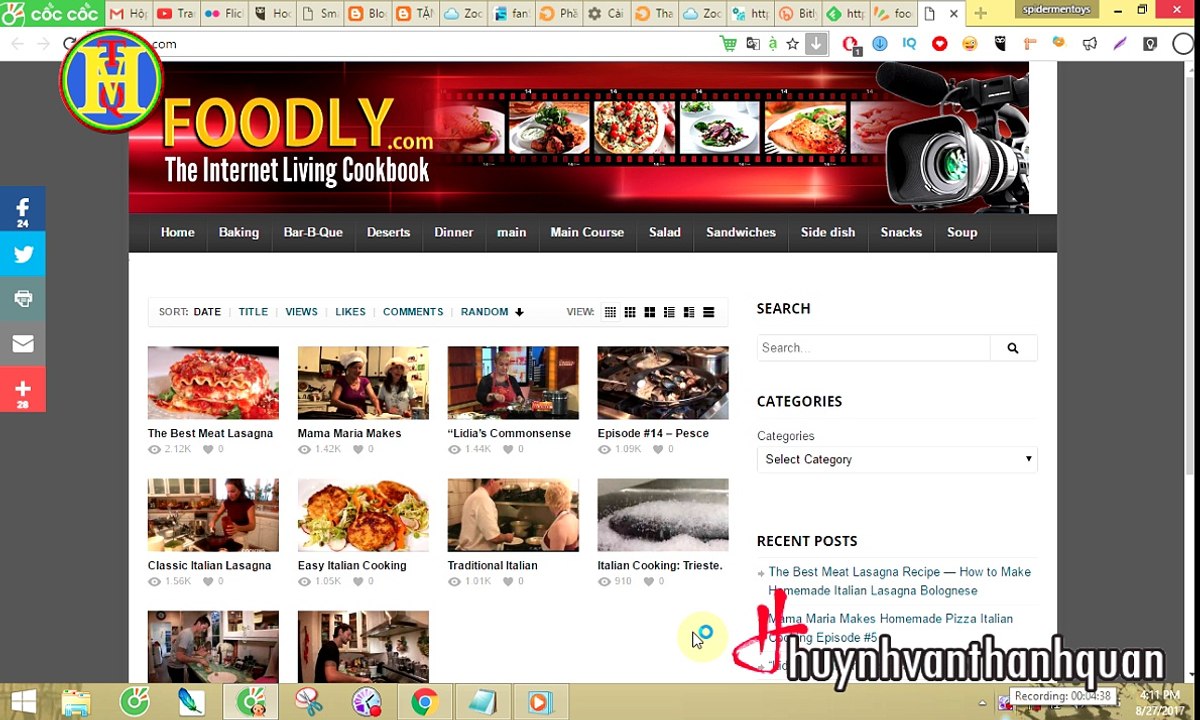The width and height of the screenshot is (1200, 720).
Task: Sort posts by Likes
Action: click(x=350, y=312)
